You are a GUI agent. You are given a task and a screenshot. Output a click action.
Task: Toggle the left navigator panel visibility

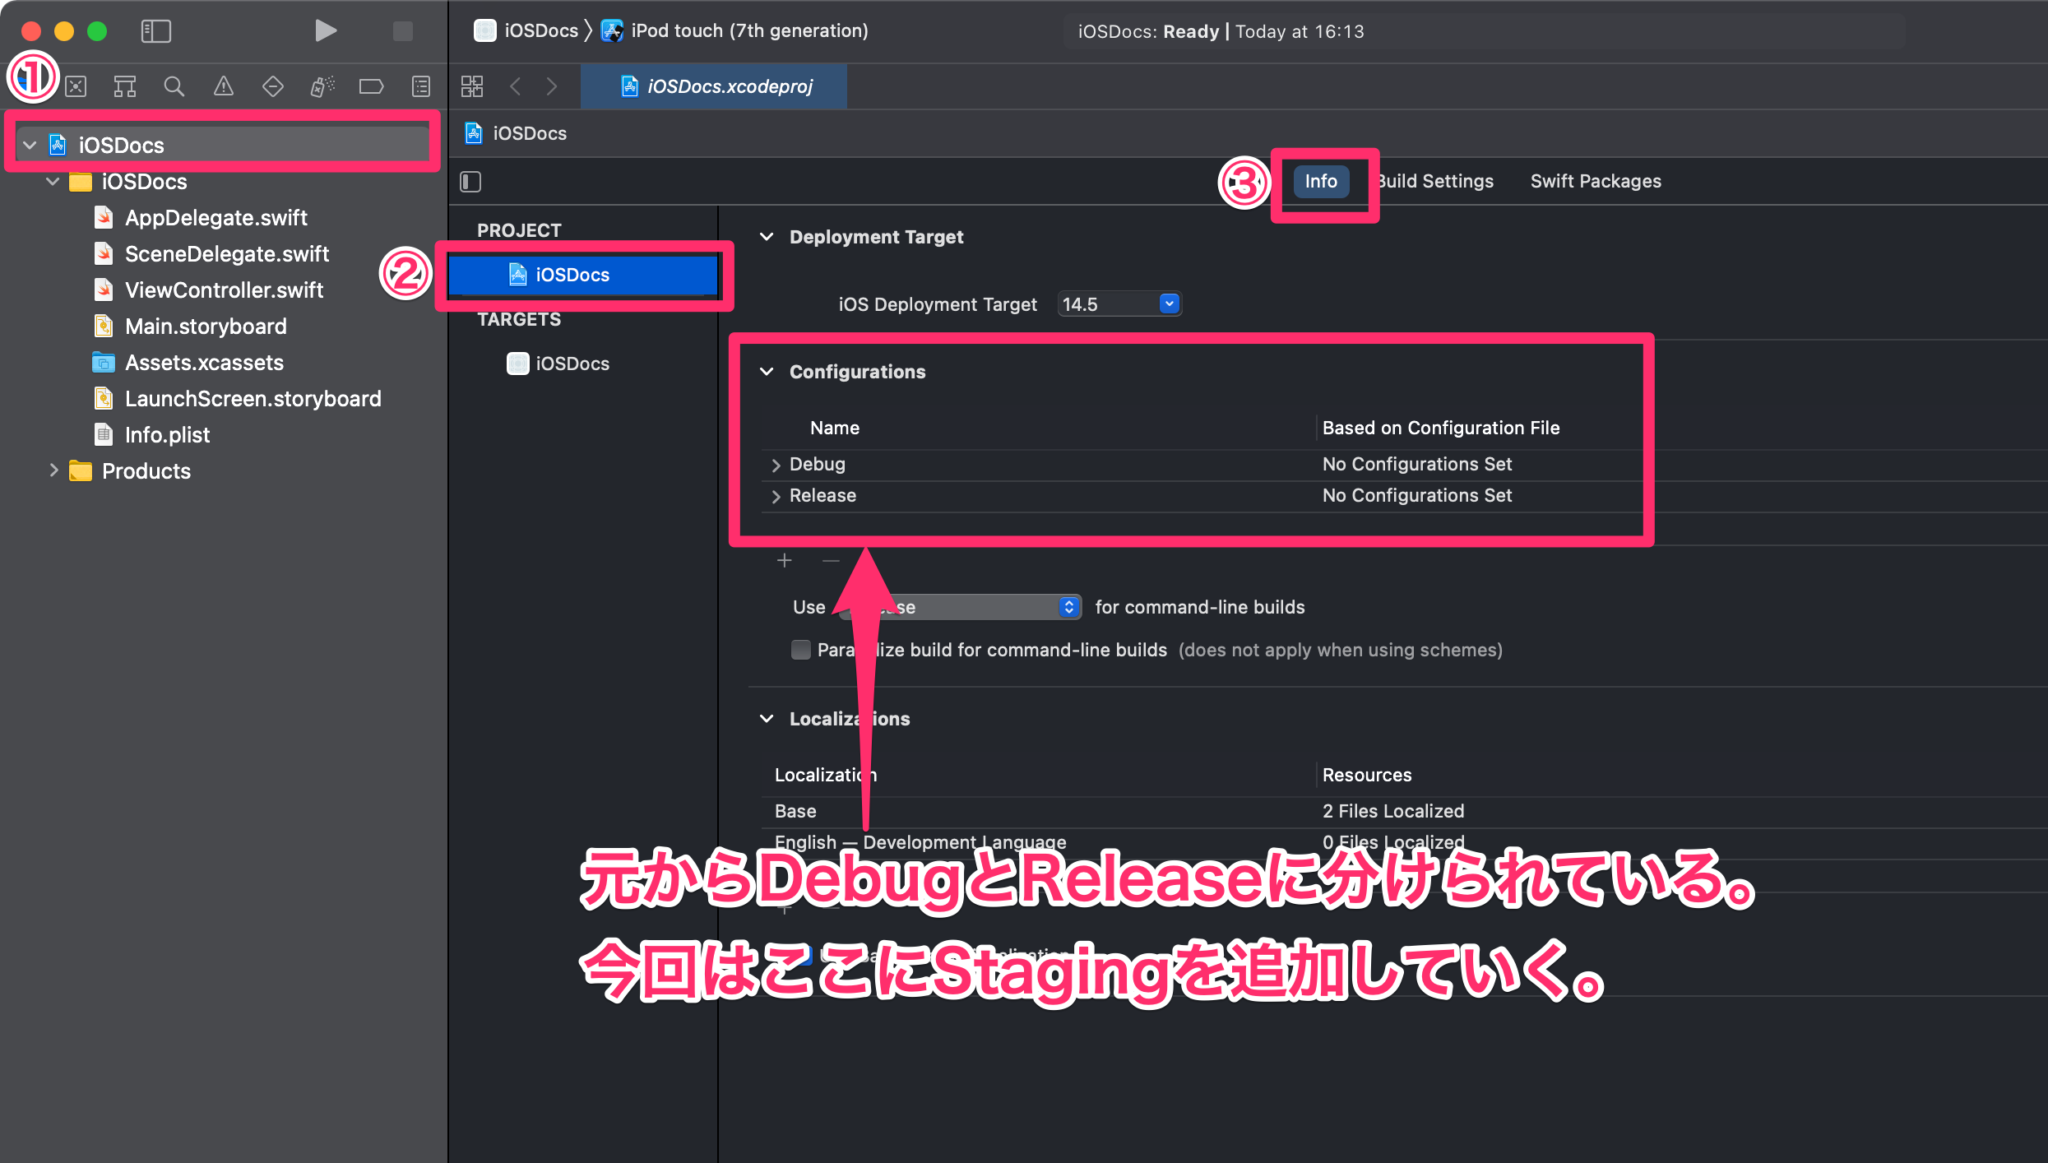click(156, 31)
